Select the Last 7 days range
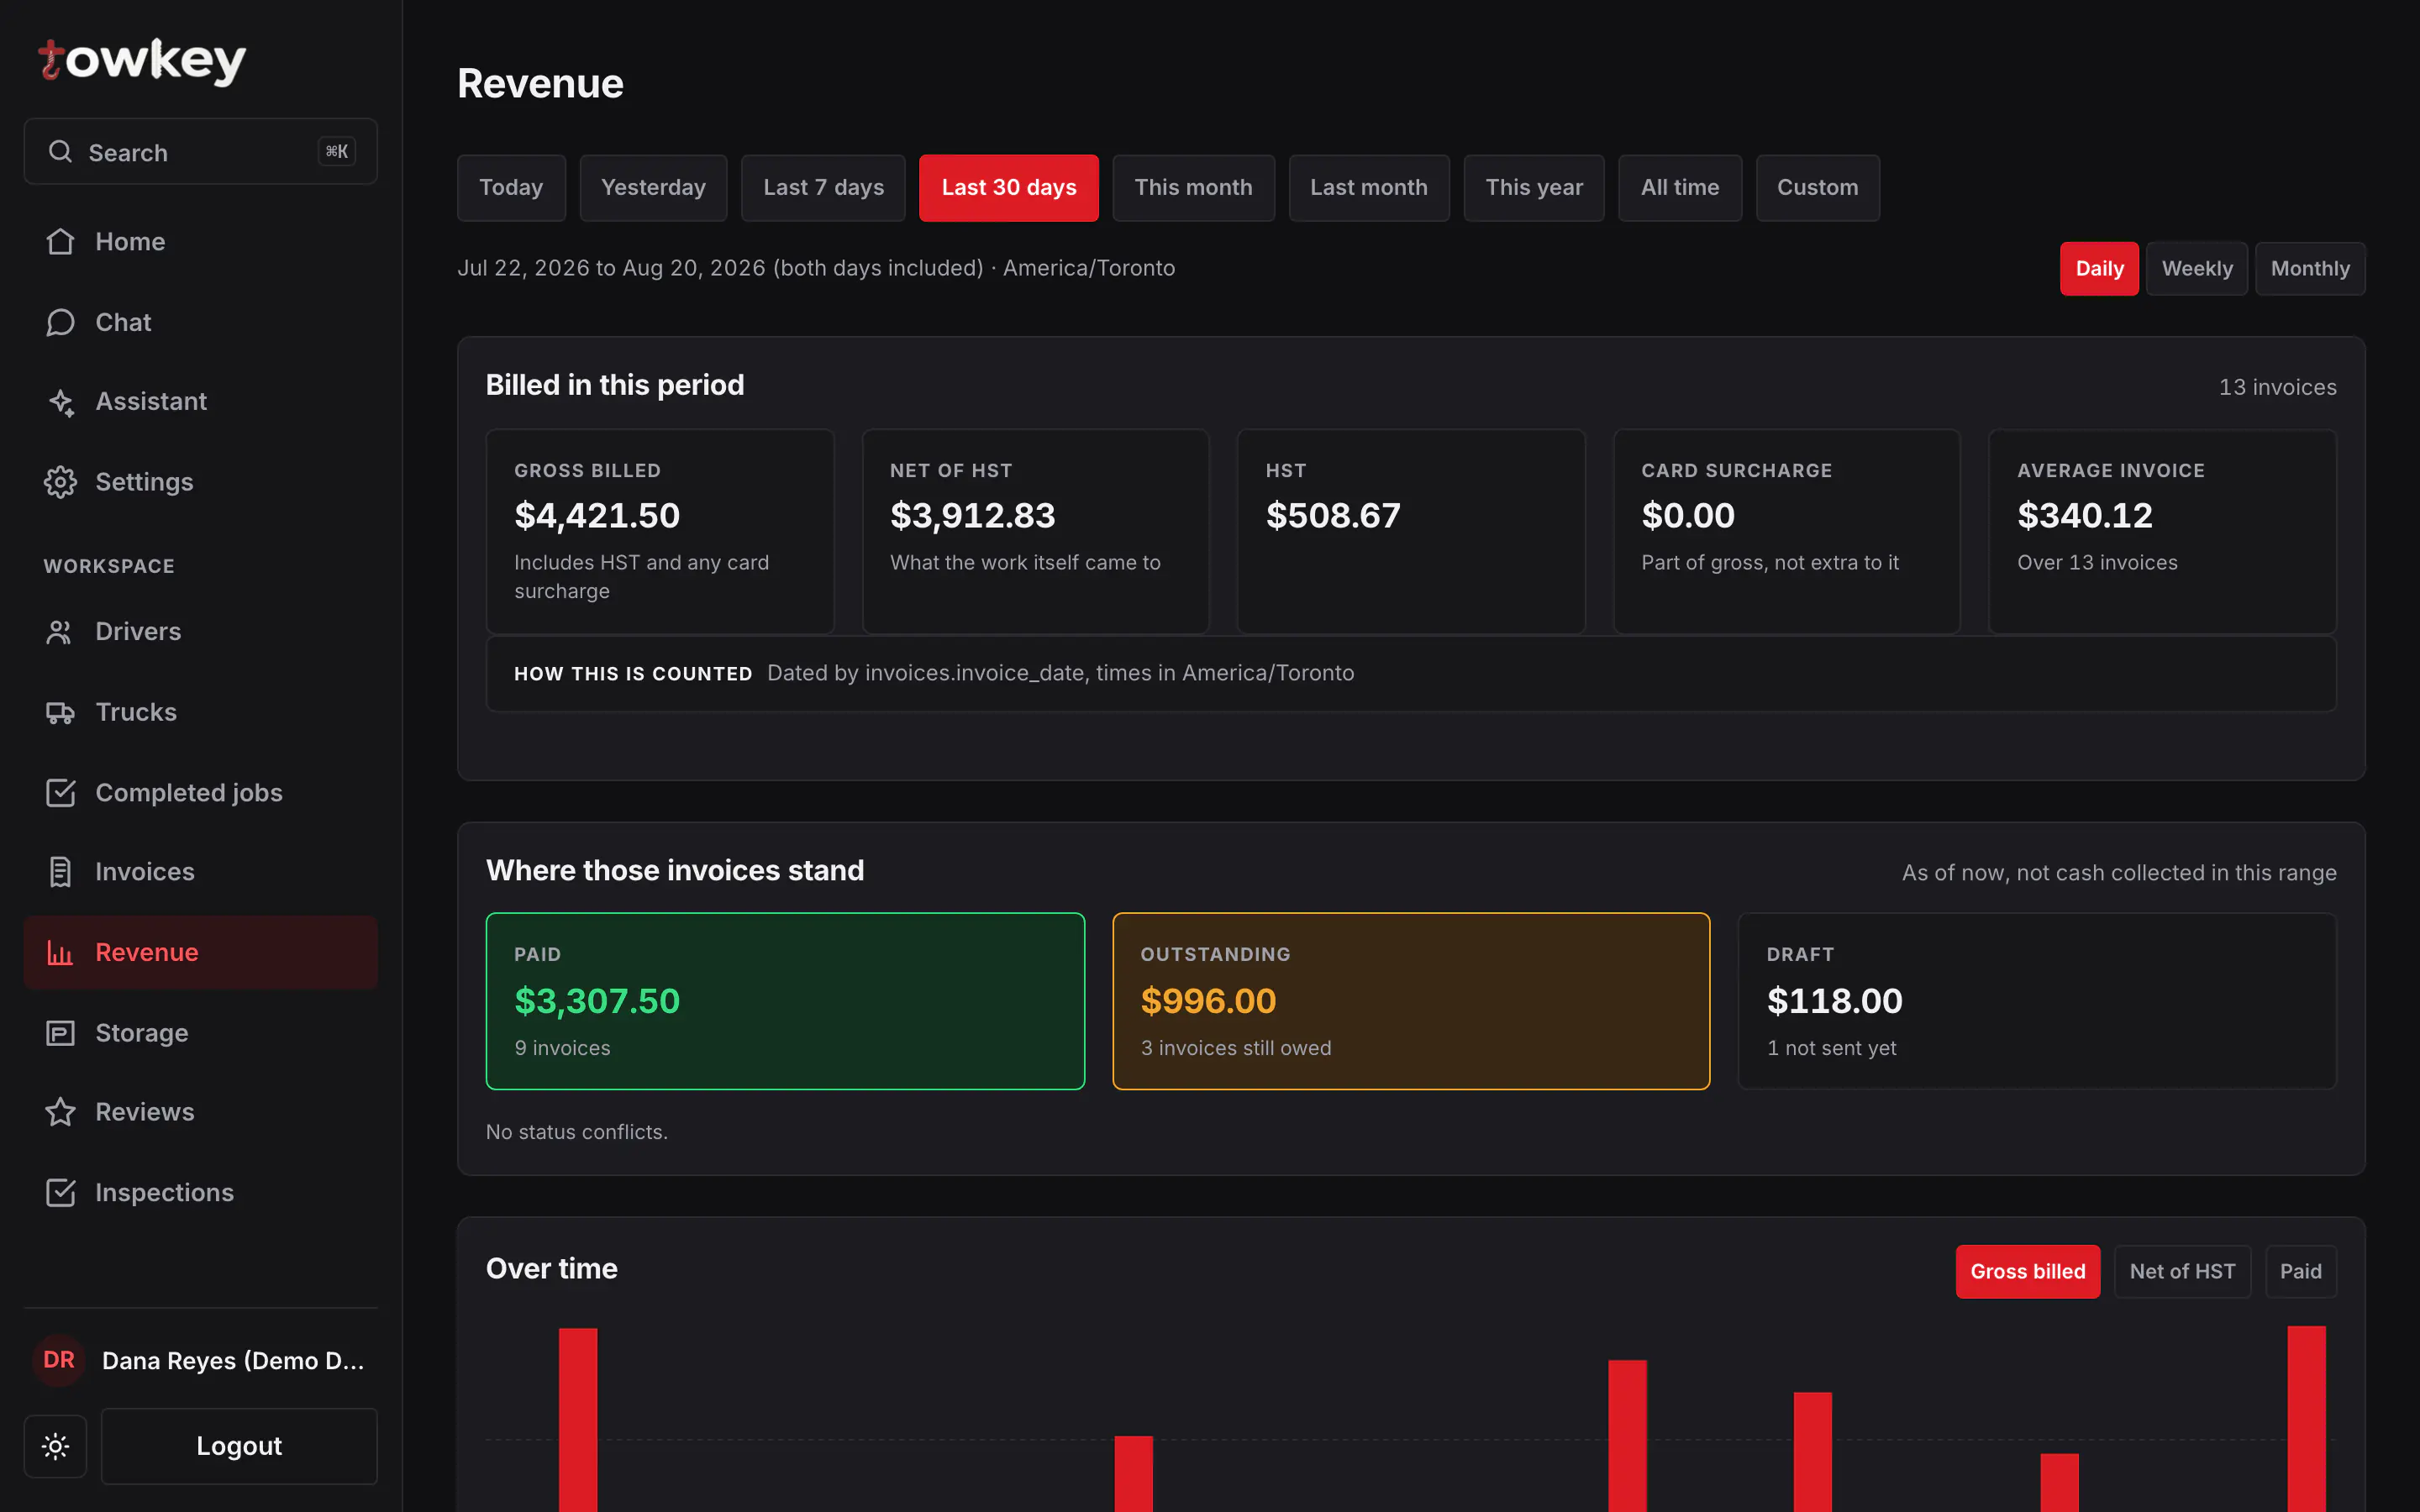The width and height of the screenshot is (2420, 1512). [x=823, y=188]
